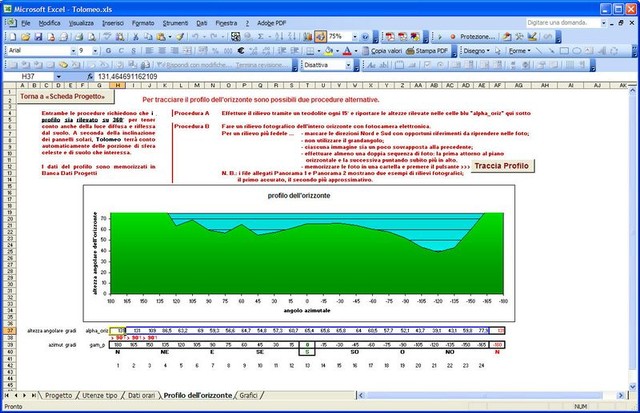Click the Torna a «Scheda Progetto» button
The width and height of the screenshot is (640, 413).
65,97
